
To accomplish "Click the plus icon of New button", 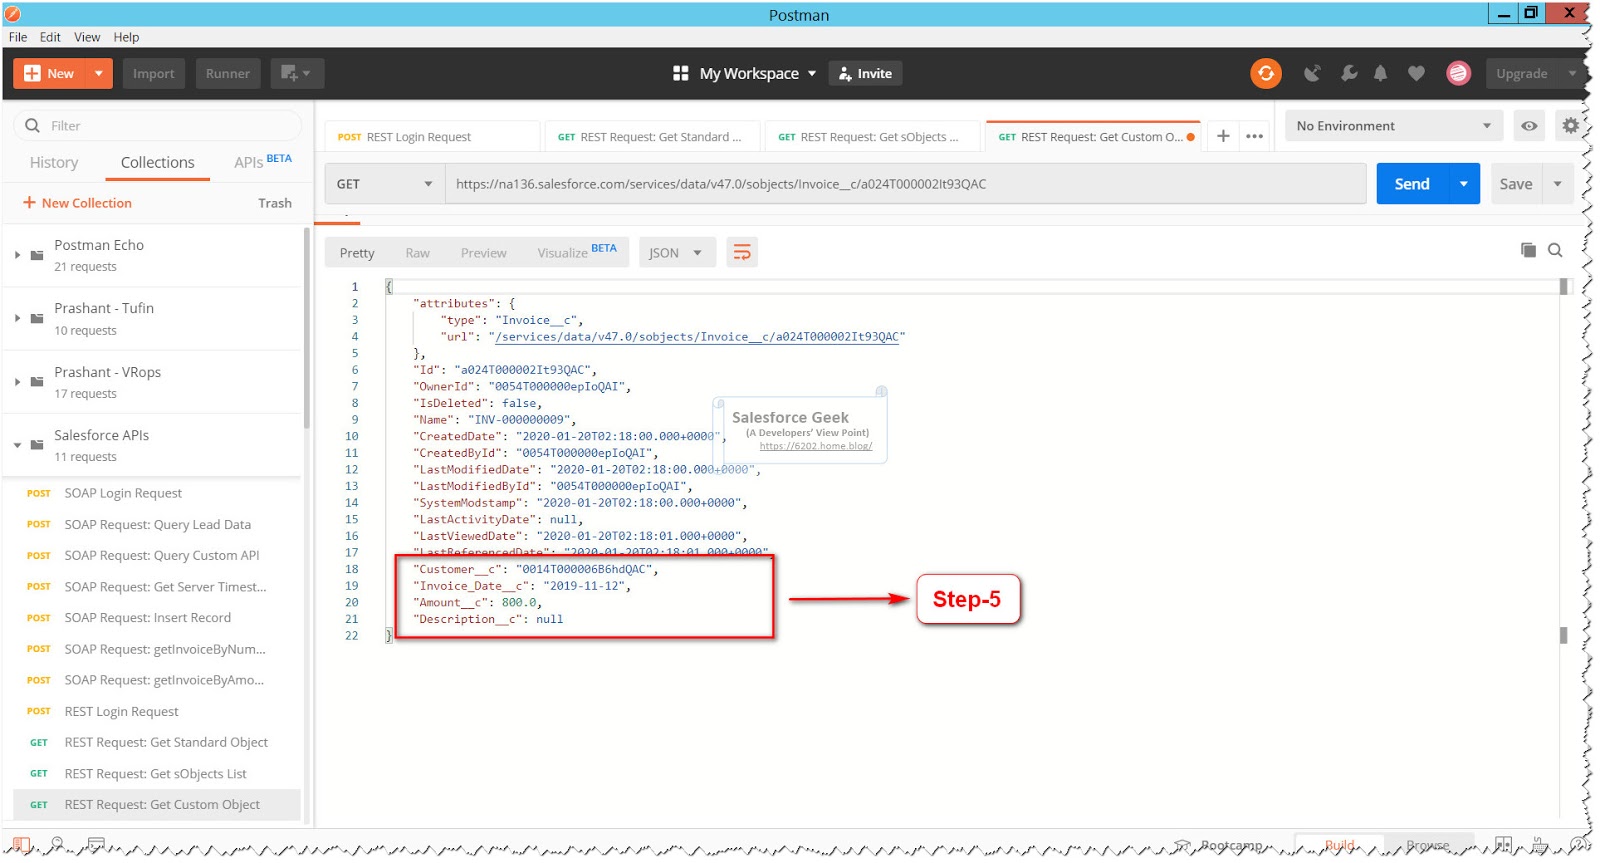I will 32,73.
